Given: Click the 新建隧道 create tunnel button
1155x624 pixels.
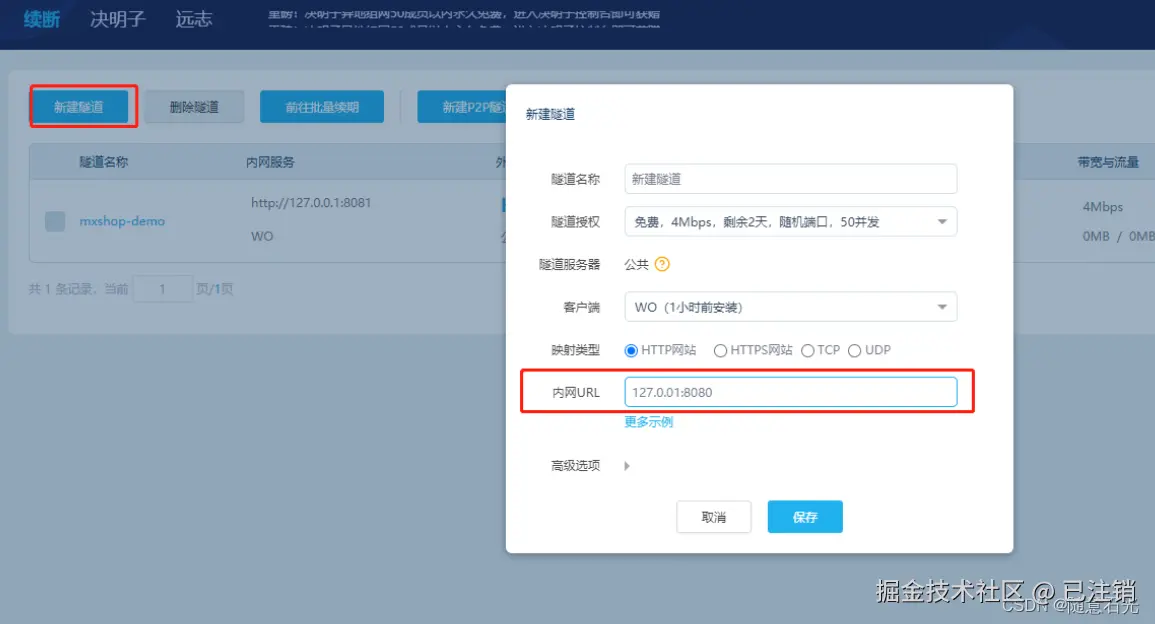Looking at the screenshot, I should (82, 106).
